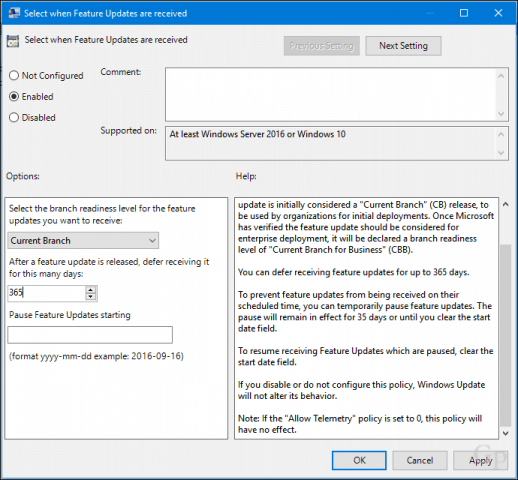Click the help text 'To resume receiving Feature Updates'
This screenshot has width=518, height=480.
(311, 351)
